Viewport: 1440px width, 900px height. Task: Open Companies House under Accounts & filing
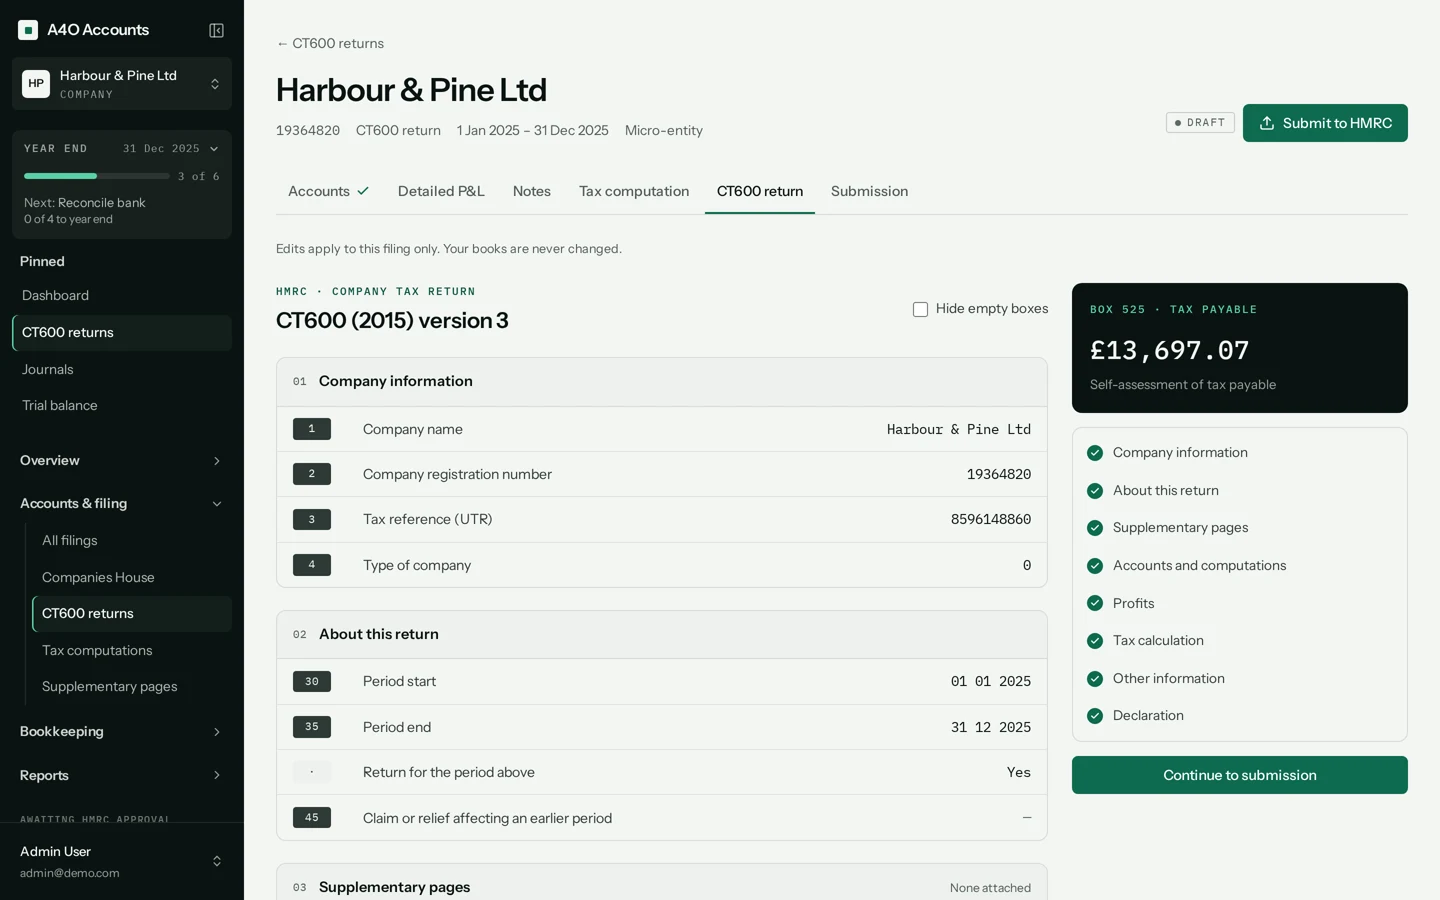pyautogui.click(x=132, y=578)
